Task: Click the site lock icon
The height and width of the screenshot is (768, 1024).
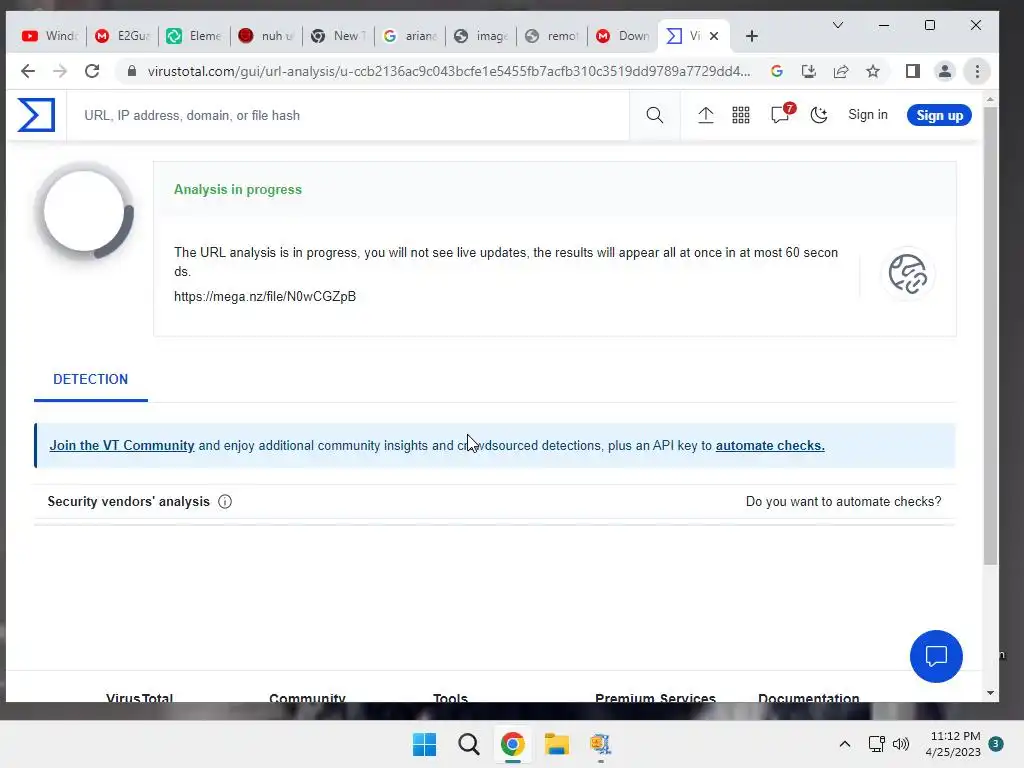Action: 132,71
